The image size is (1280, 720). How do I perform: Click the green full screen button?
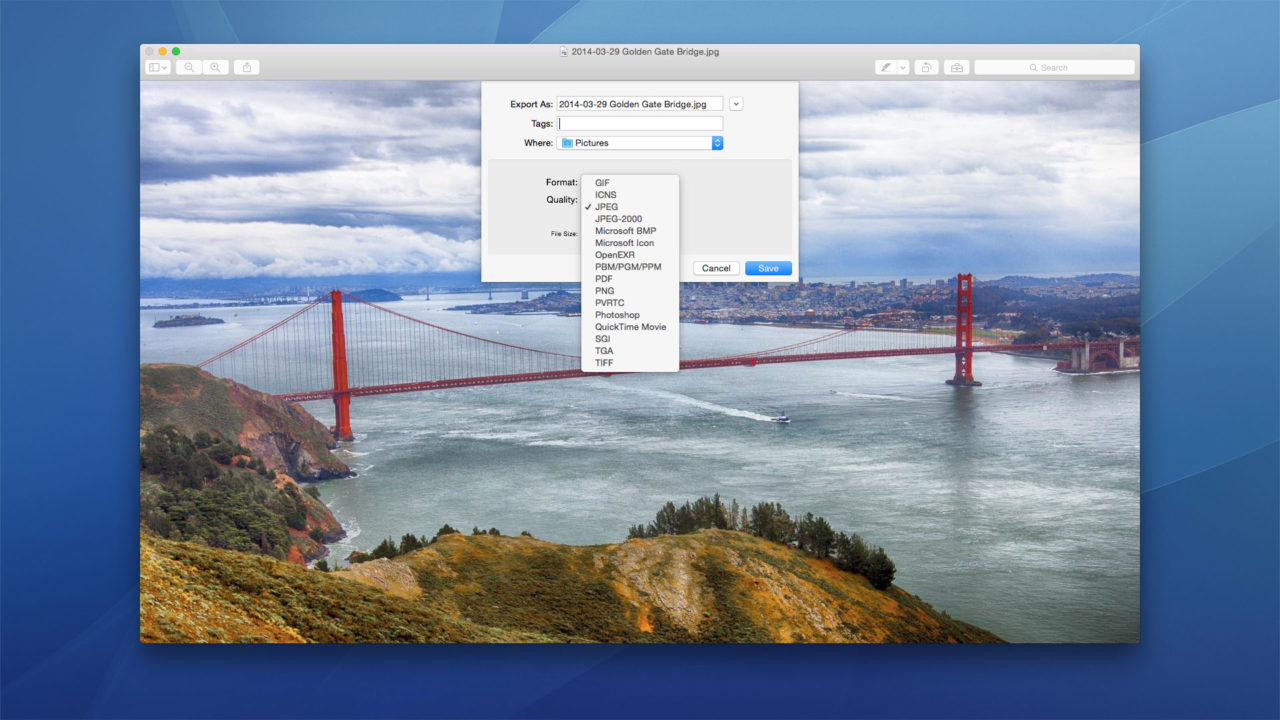pyautogui.click(x=176, y=51)
